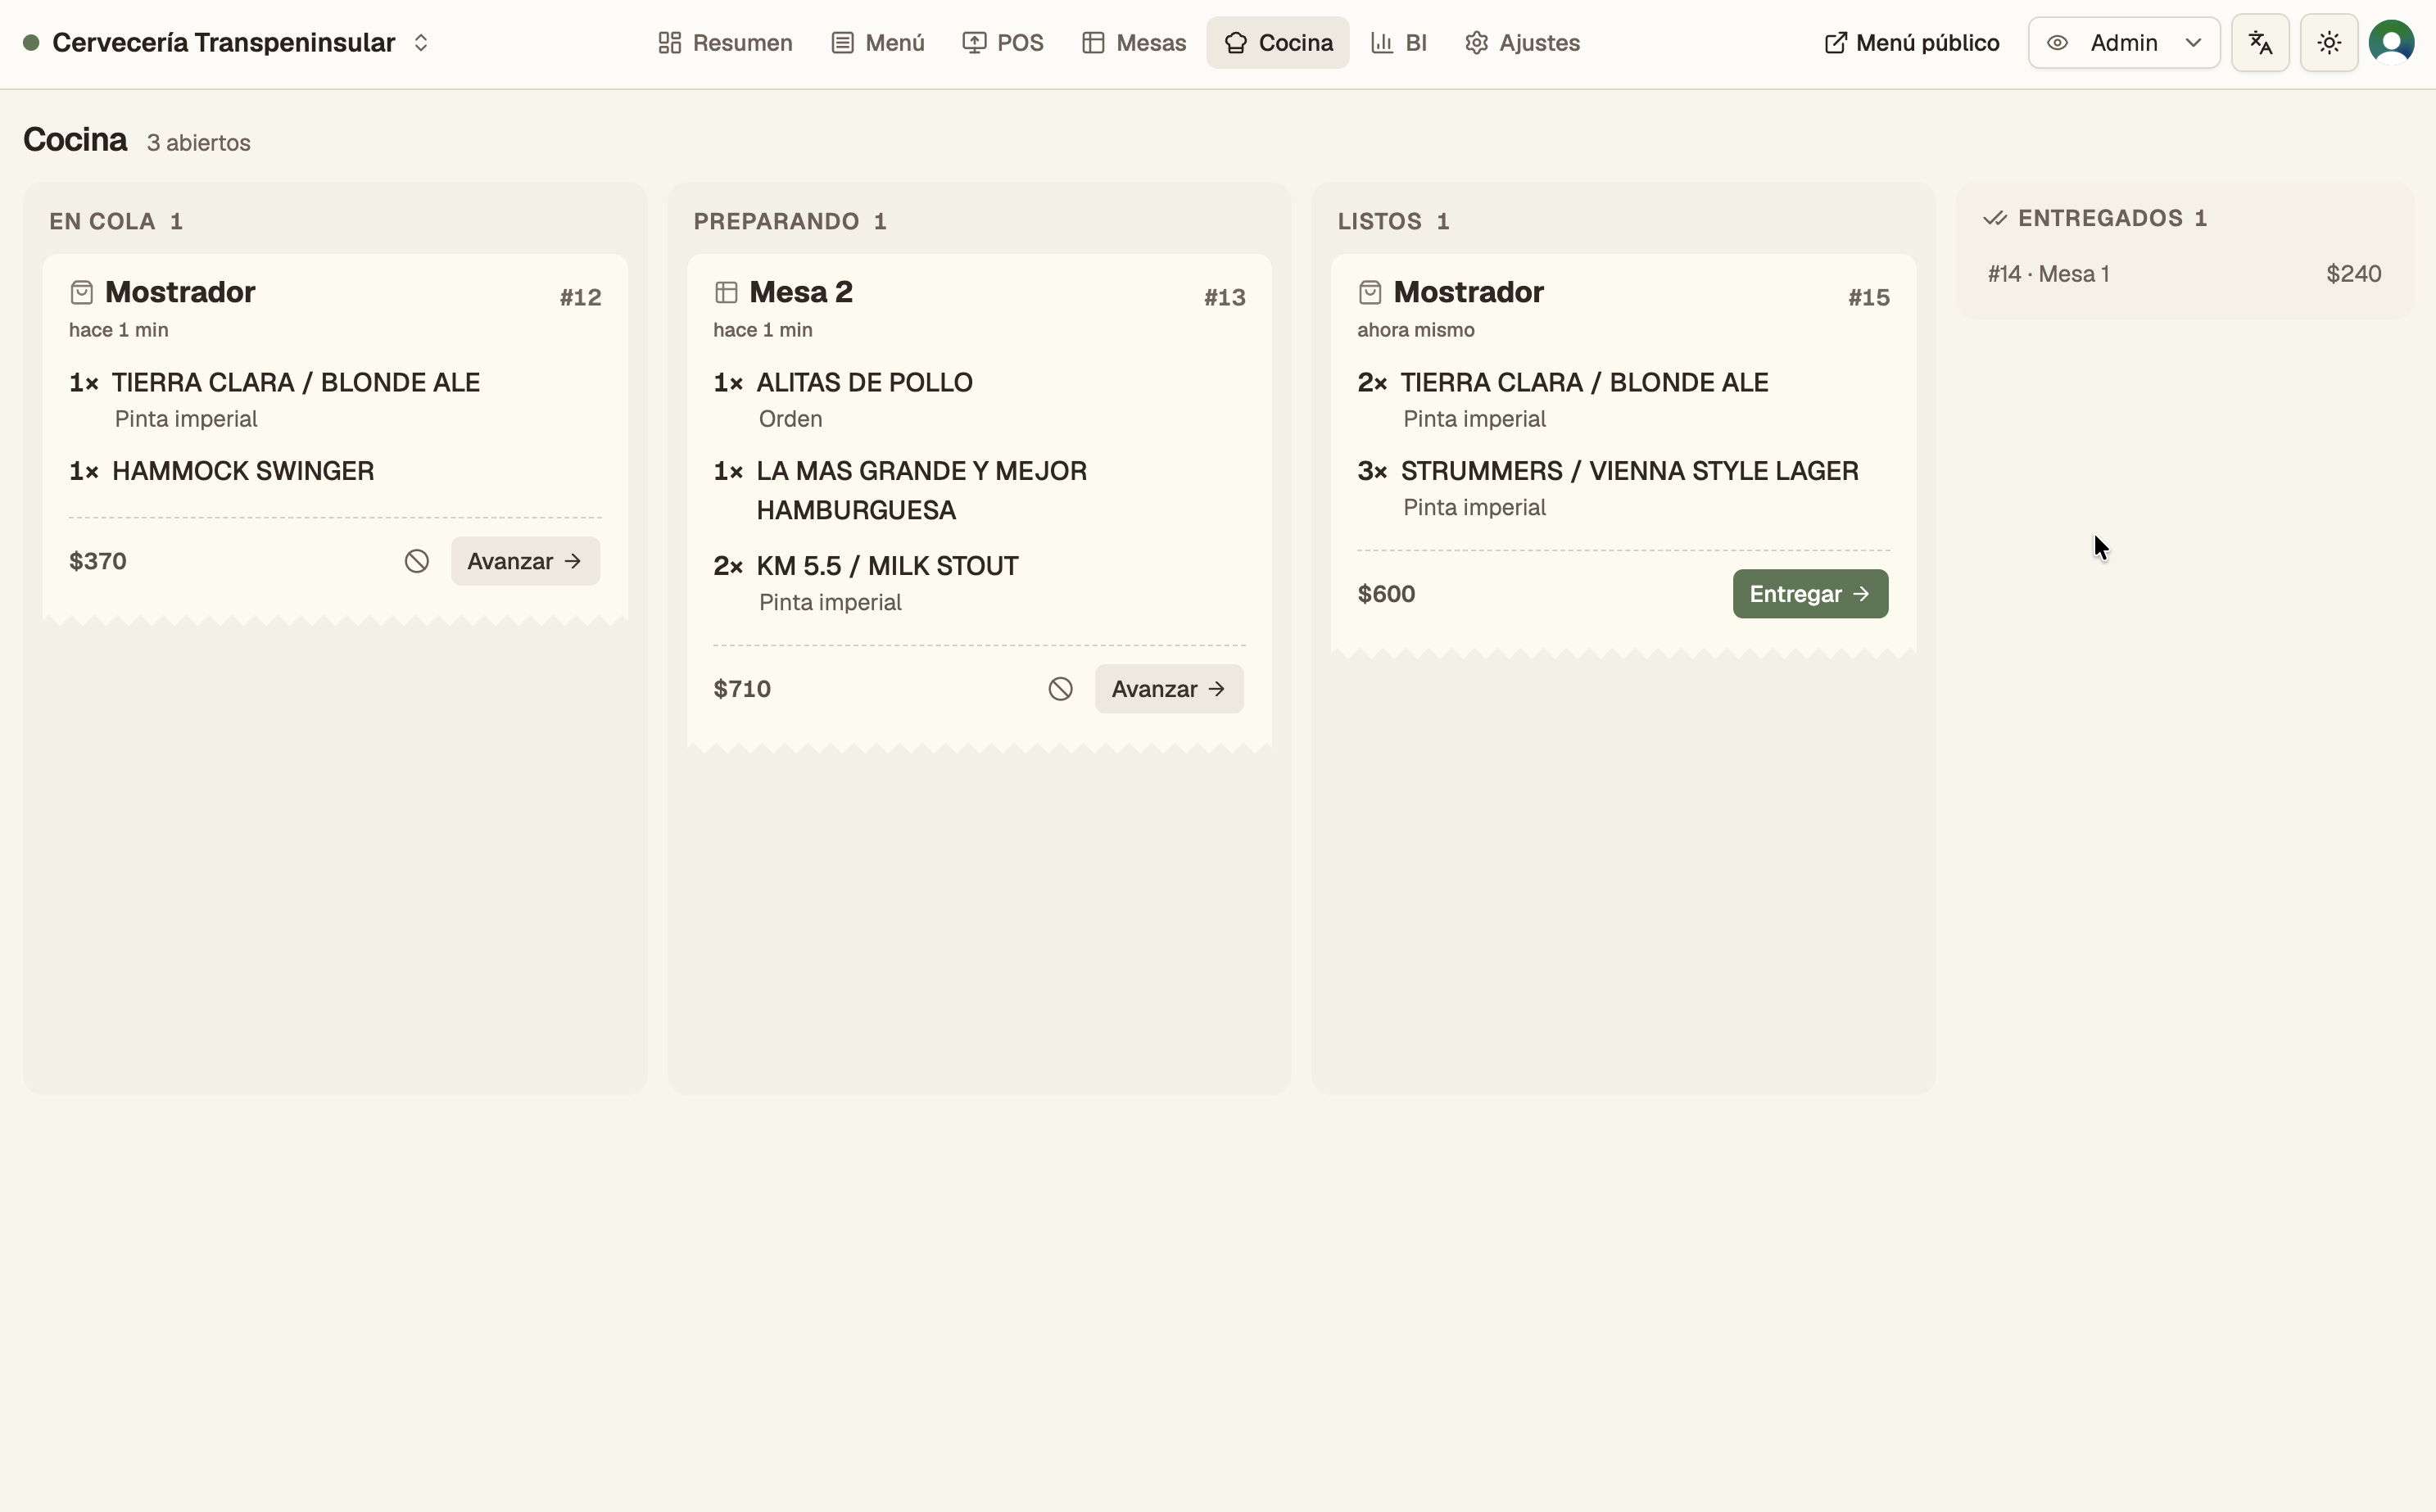Click the Mesas table icon in navigation
The image size is (2436, 1512).
[x=1093, y=43]
